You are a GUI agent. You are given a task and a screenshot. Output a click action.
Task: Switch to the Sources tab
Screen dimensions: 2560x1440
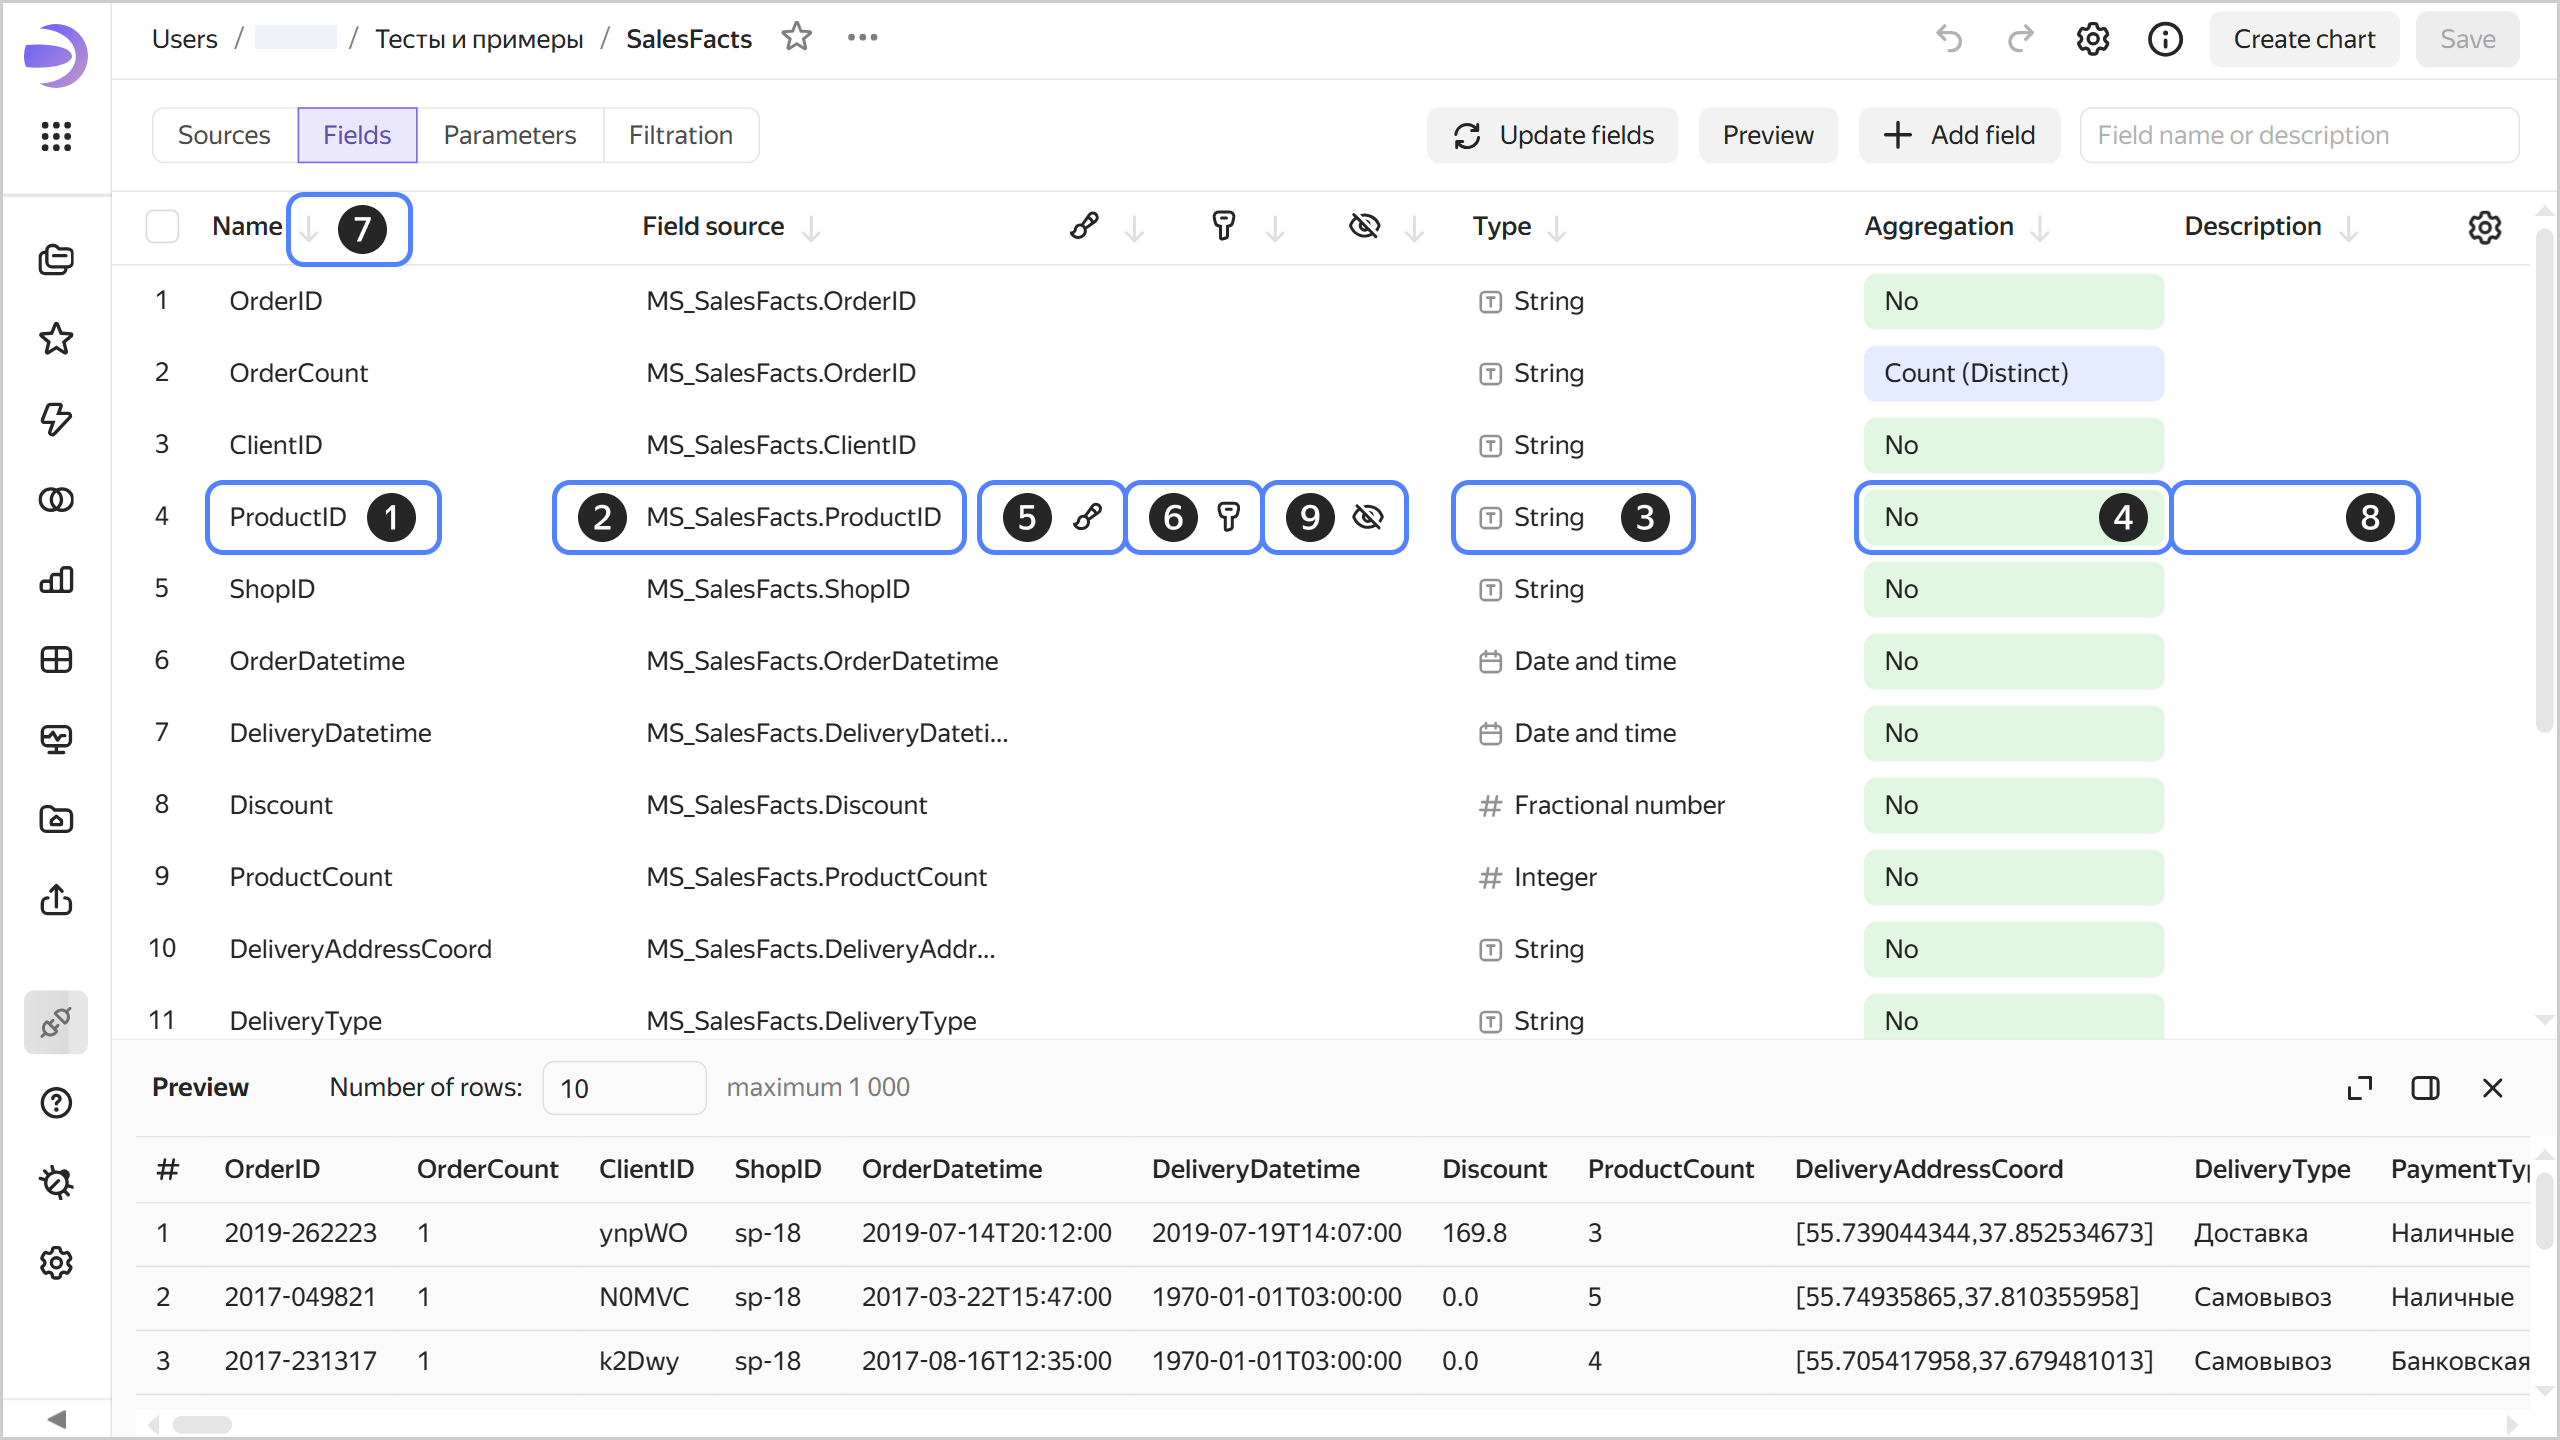[224, 135]
